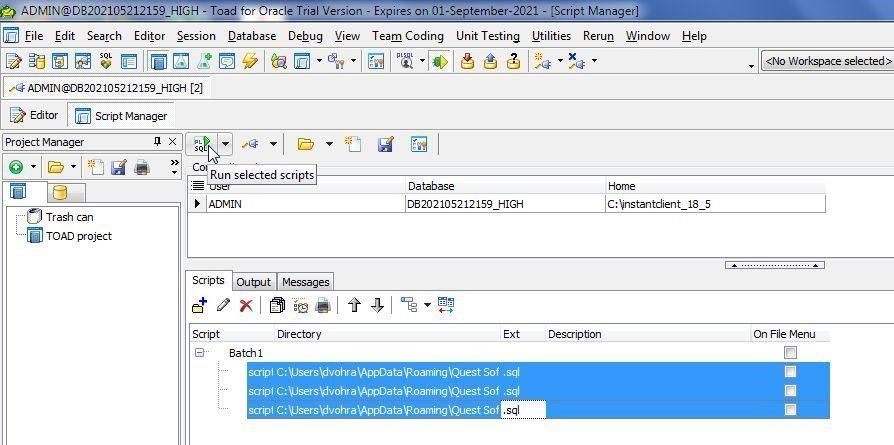Click the Database column header in connections grid
Image resolution: width=894 pixels, height=445 pixels.
[x=505, y=186]
